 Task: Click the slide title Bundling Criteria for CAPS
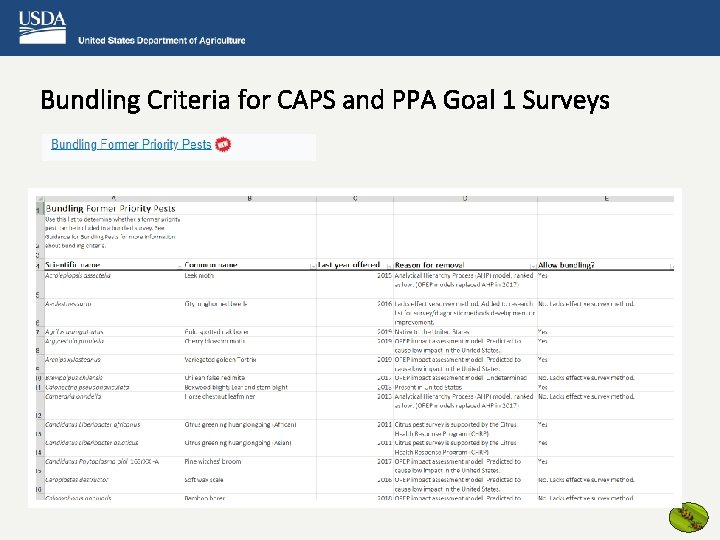(x=325, y=100)
